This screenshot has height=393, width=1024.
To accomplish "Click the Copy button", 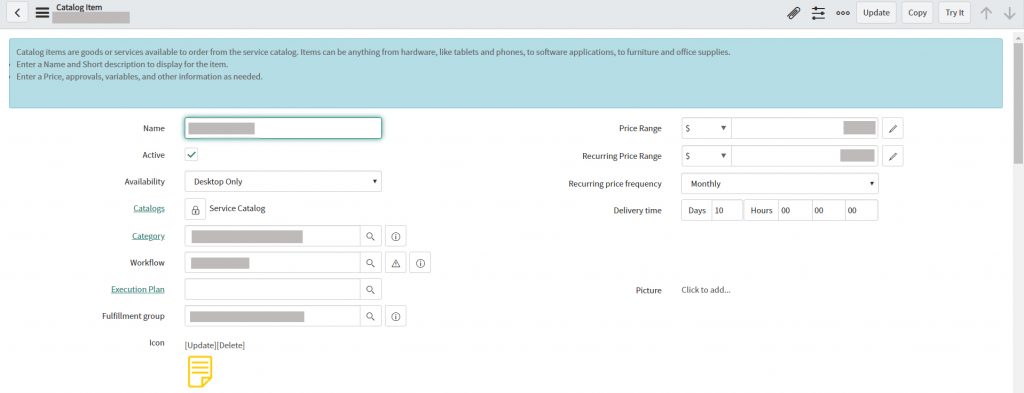I will pyautogui.click(x=918, y=12).
